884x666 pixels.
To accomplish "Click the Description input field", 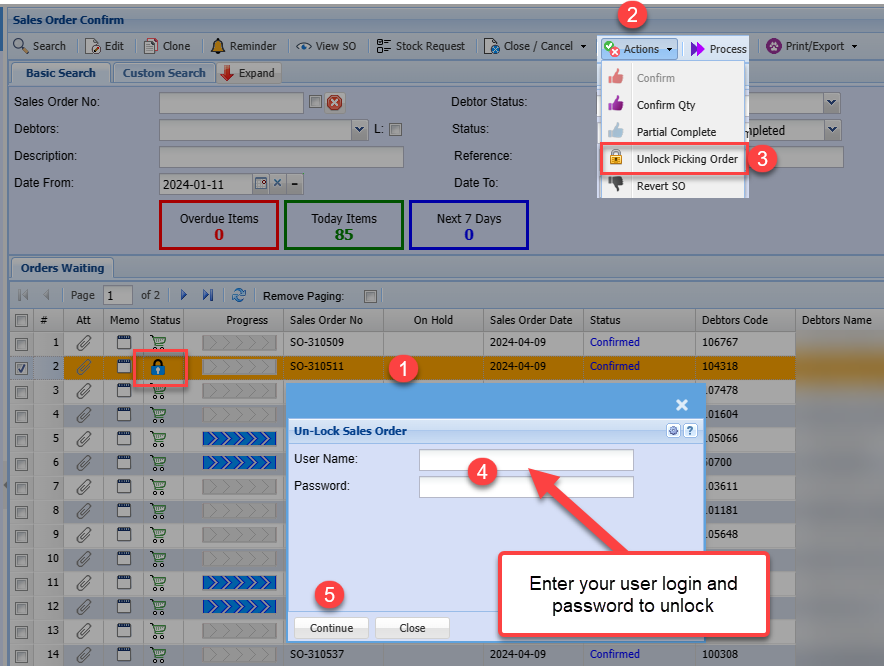I will click(281, 157).
